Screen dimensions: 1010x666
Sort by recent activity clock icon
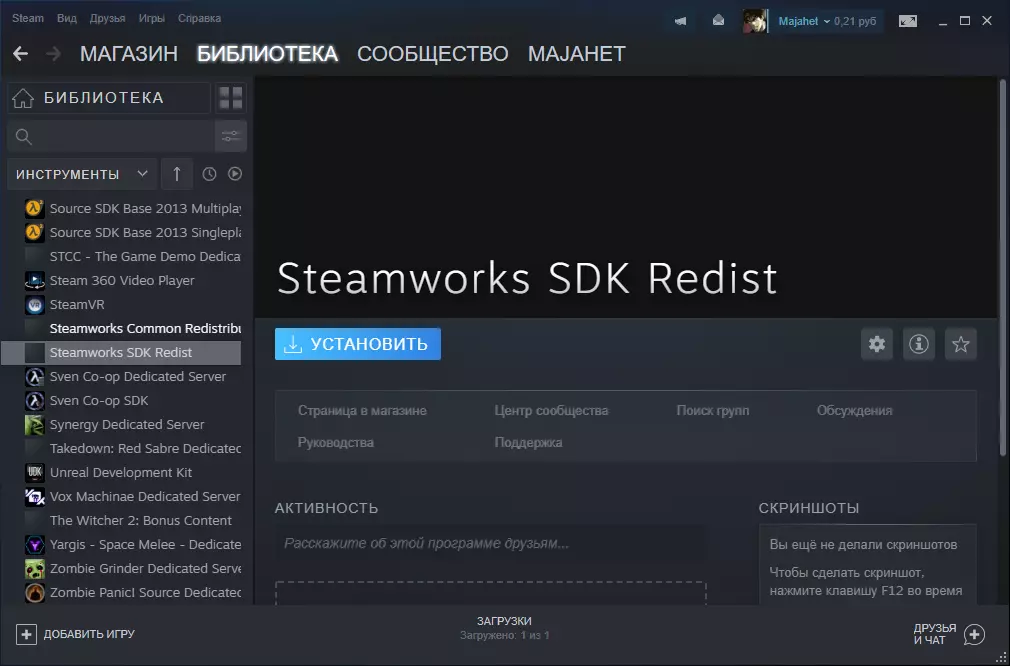click(209, 174)
